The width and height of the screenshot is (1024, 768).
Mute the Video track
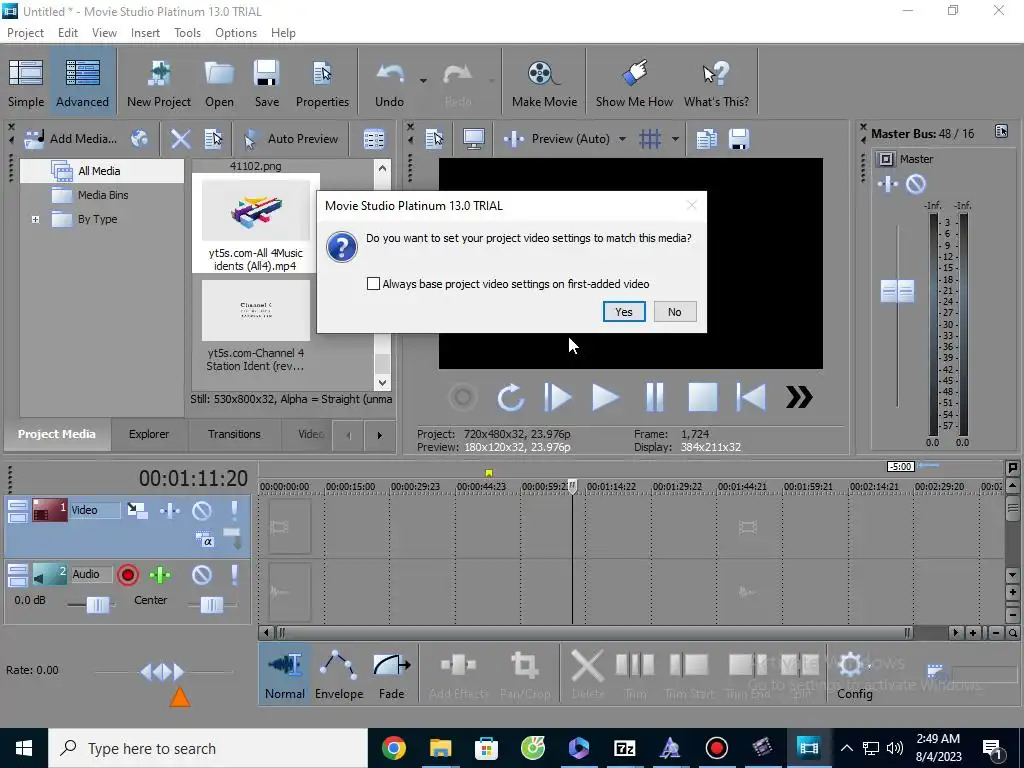202,510
